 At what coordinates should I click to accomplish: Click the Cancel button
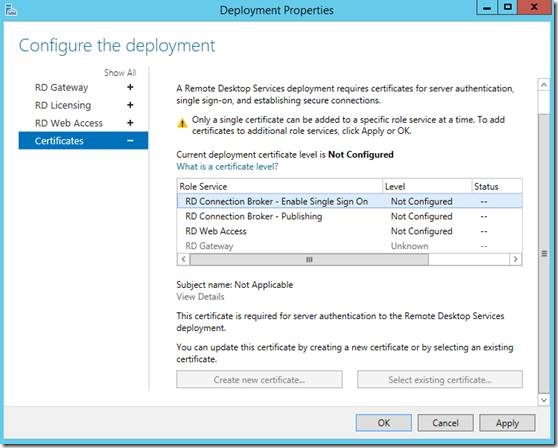[445, 423]
